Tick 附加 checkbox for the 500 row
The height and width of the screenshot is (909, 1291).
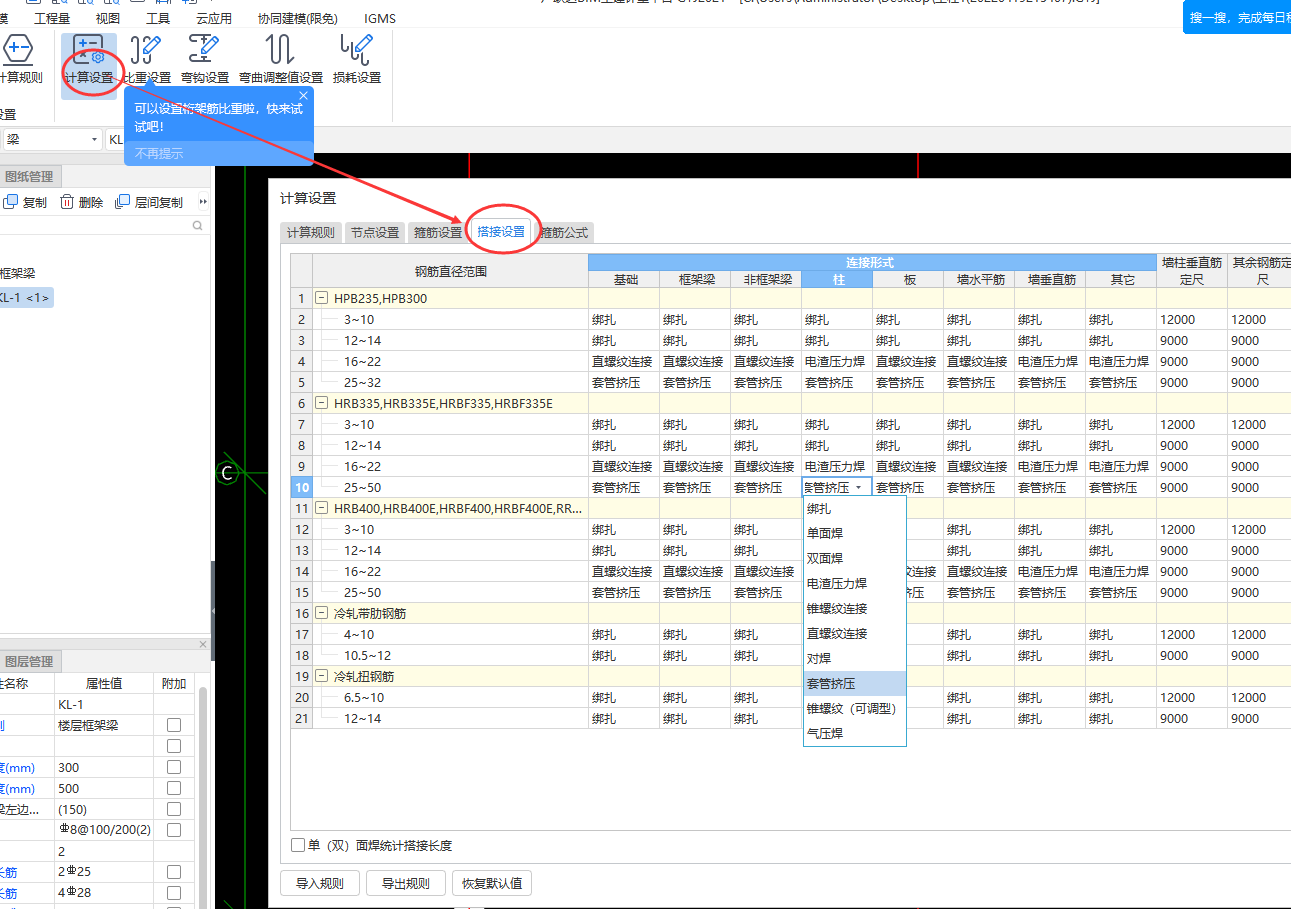point(174,788)
